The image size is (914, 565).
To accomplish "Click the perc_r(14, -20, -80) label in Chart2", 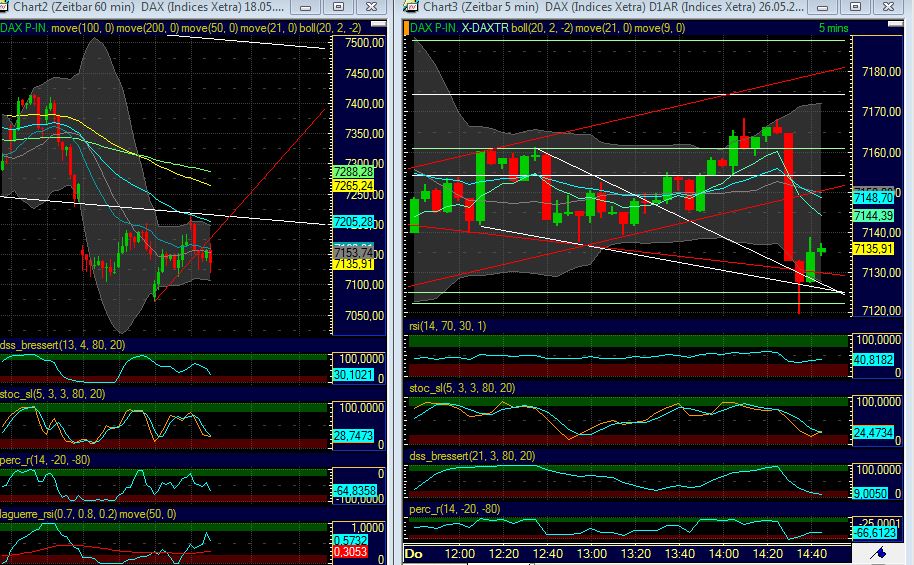I will pyautogui.click(x=45, y=459).
